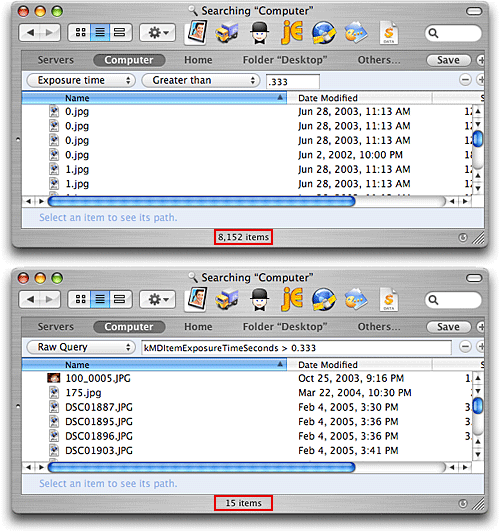Open the Exposure time criteria dropdown
Image resolution: width=500 pixels, height=532 pixels.
[81, 80]
